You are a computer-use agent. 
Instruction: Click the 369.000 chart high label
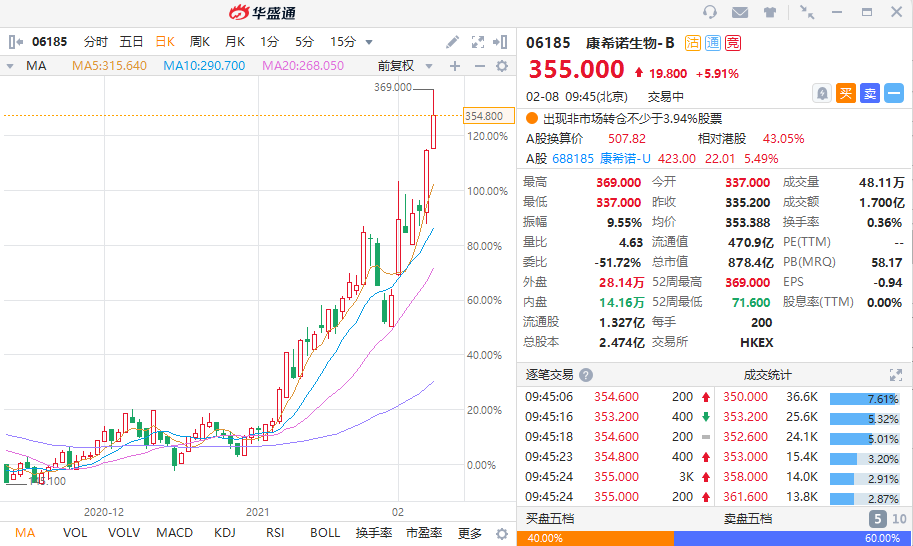(x=393, y=87)
